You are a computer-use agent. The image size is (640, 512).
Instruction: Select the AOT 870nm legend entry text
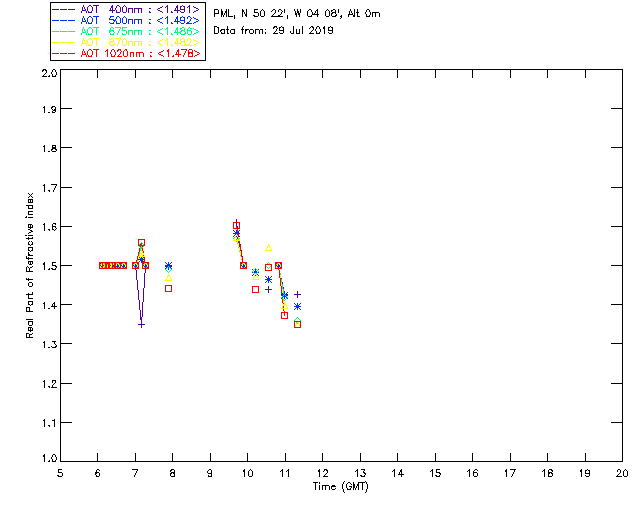coord(140,42)
